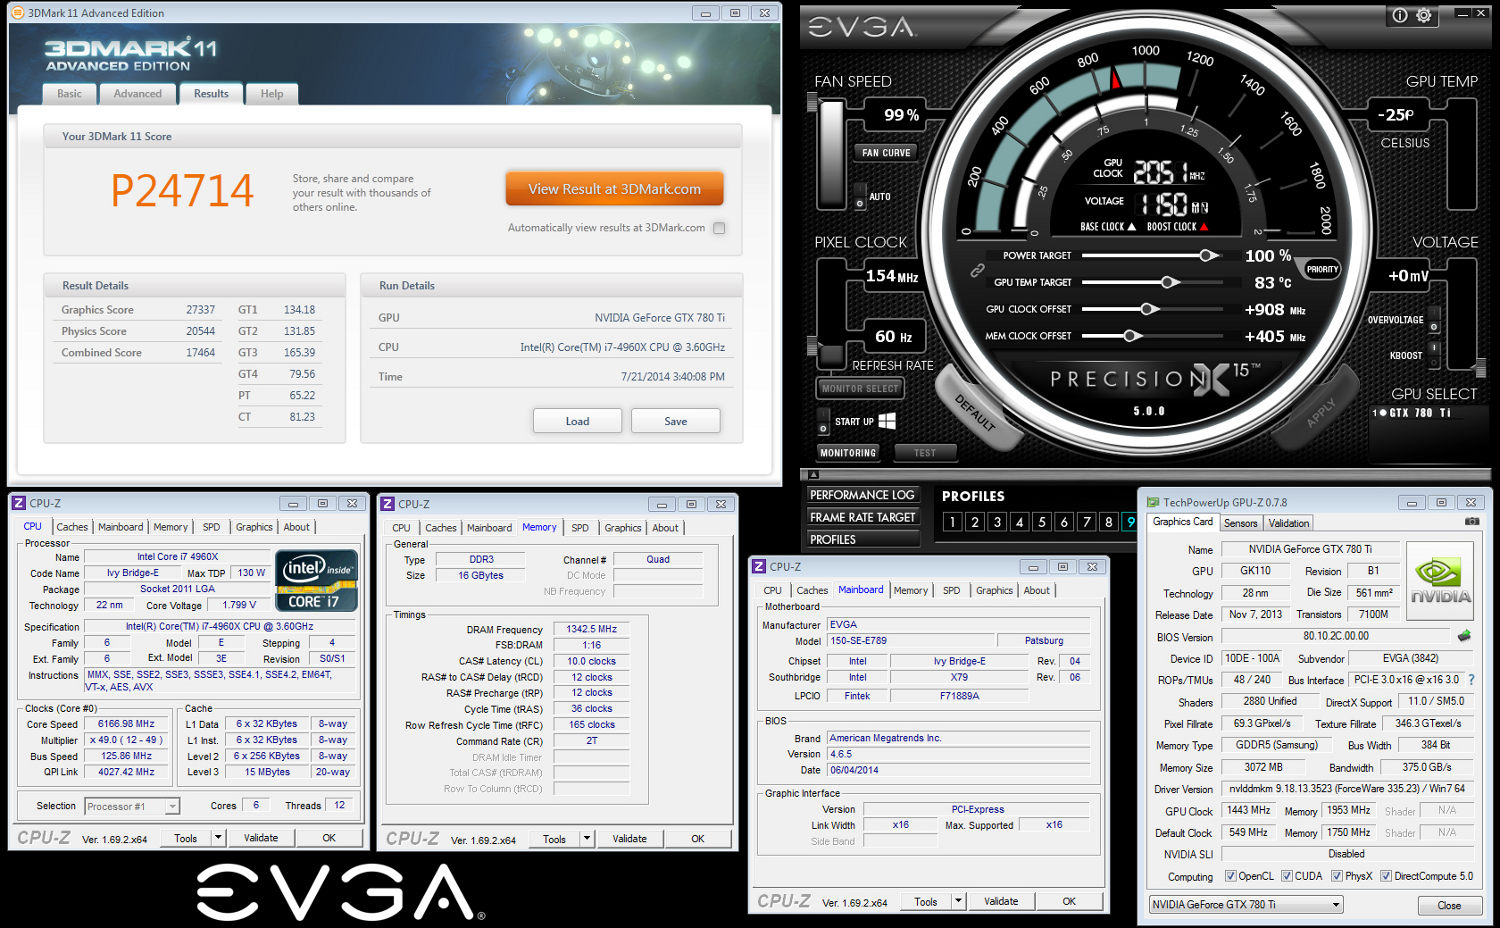Open the Help tab in 3DMark 11
Viewport: 1500px width, 928px height.
272,94
